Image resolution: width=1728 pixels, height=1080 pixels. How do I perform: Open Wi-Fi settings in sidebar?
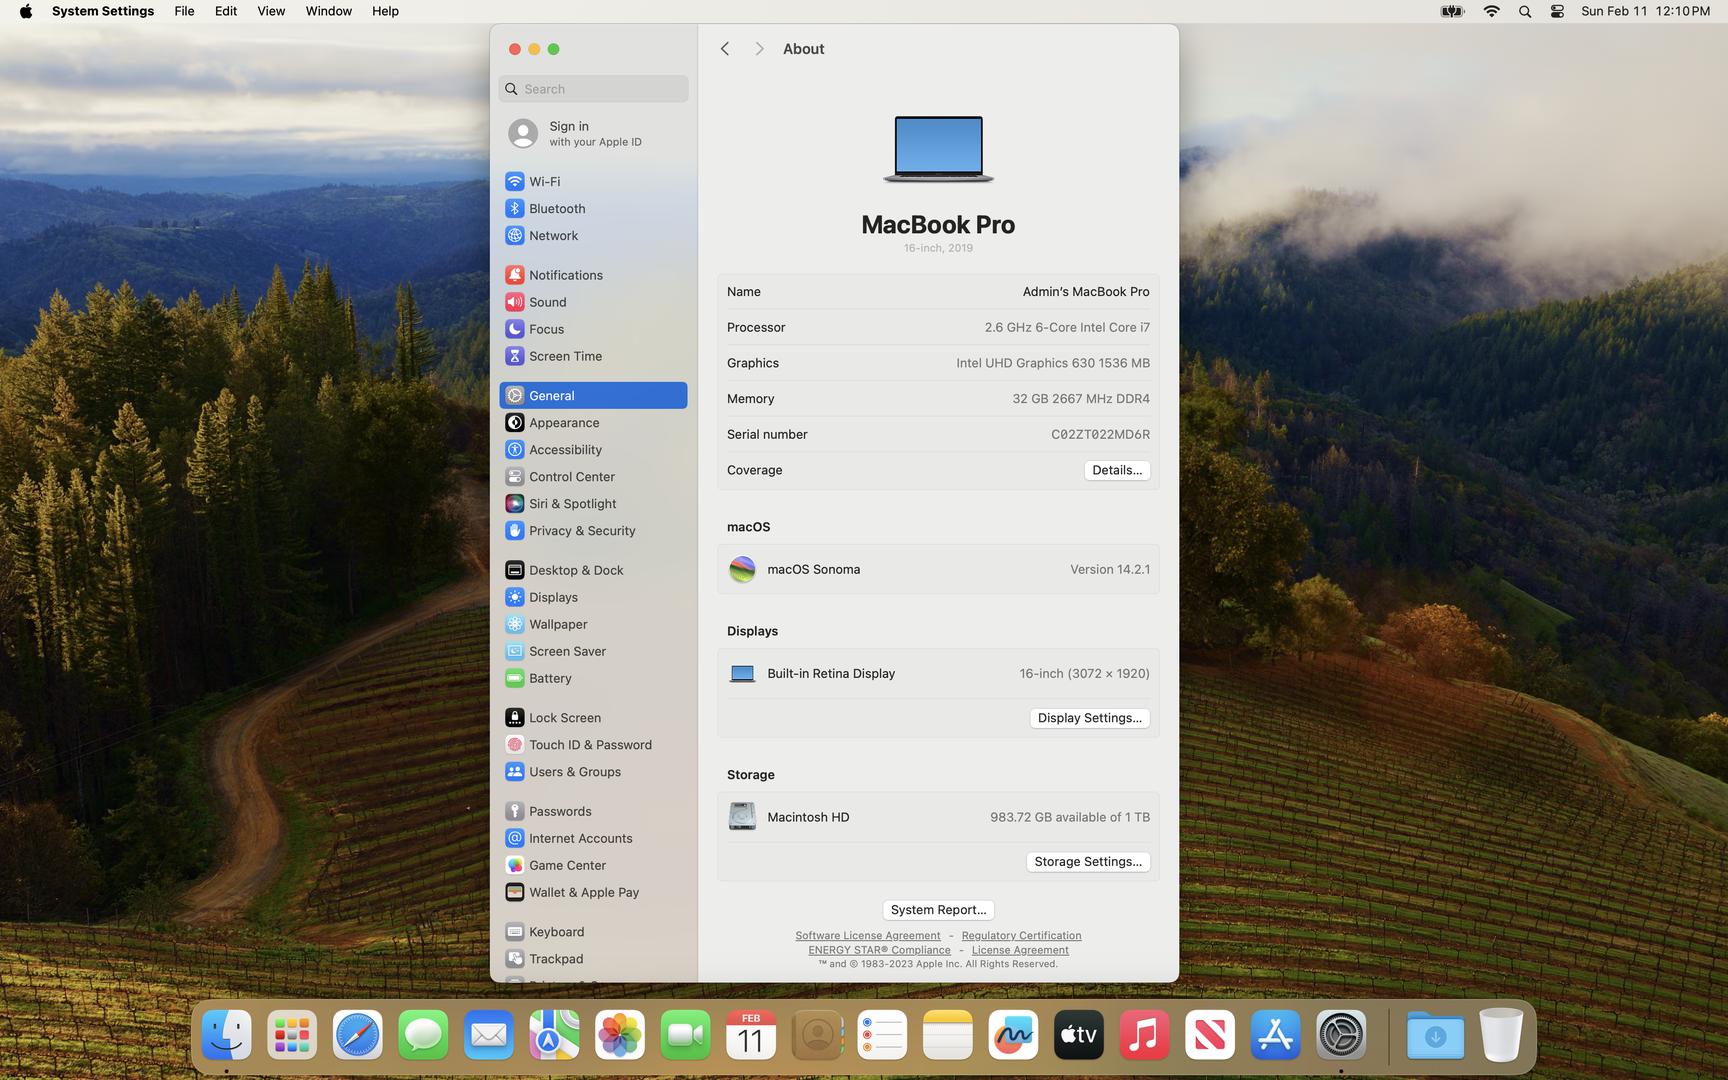[544, 181]
